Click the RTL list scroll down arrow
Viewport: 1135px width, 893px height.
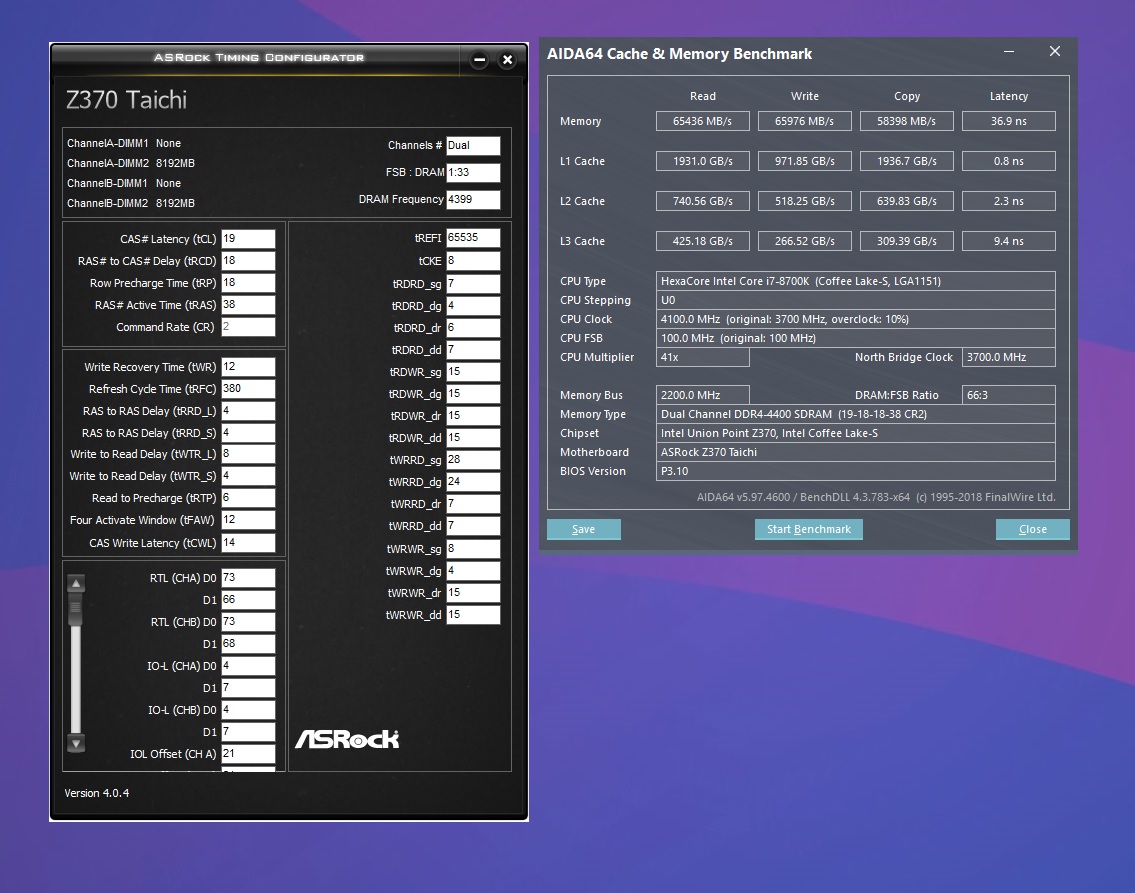coord(76,742)
